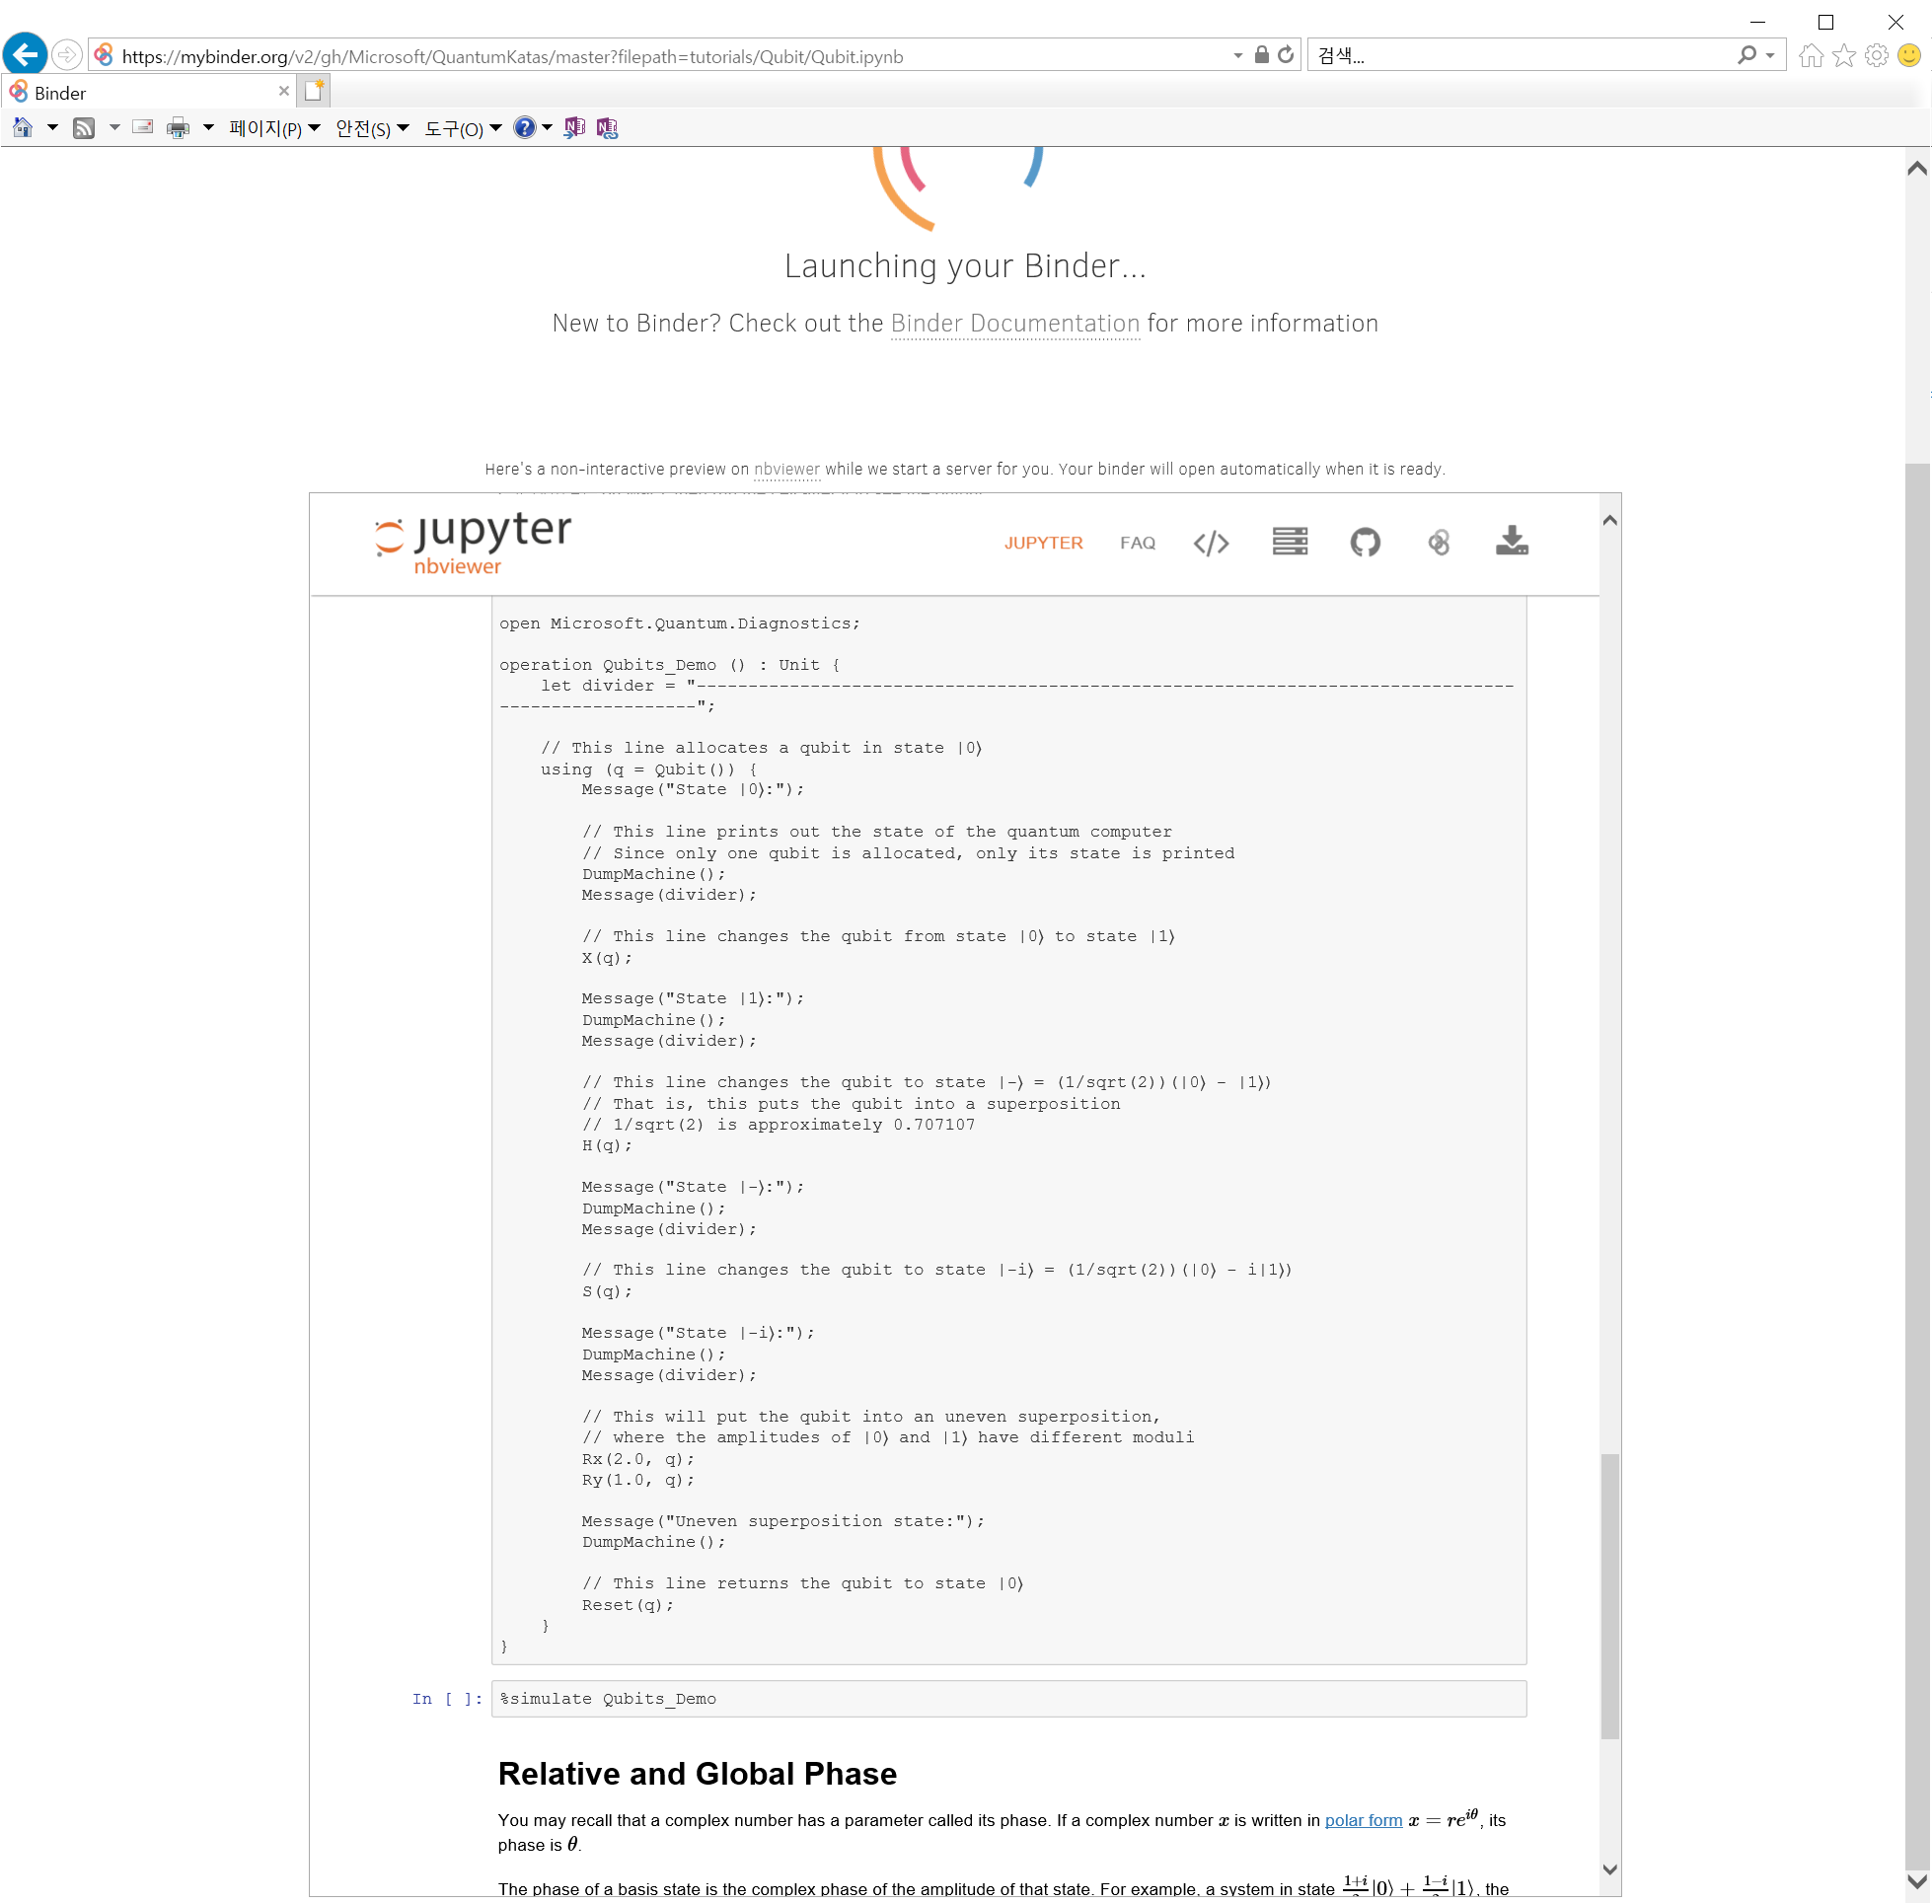This screenshot has height=1904, width=1932.
Task: Click the Execute on Binder icon
Action: (x=1438, y=543)
